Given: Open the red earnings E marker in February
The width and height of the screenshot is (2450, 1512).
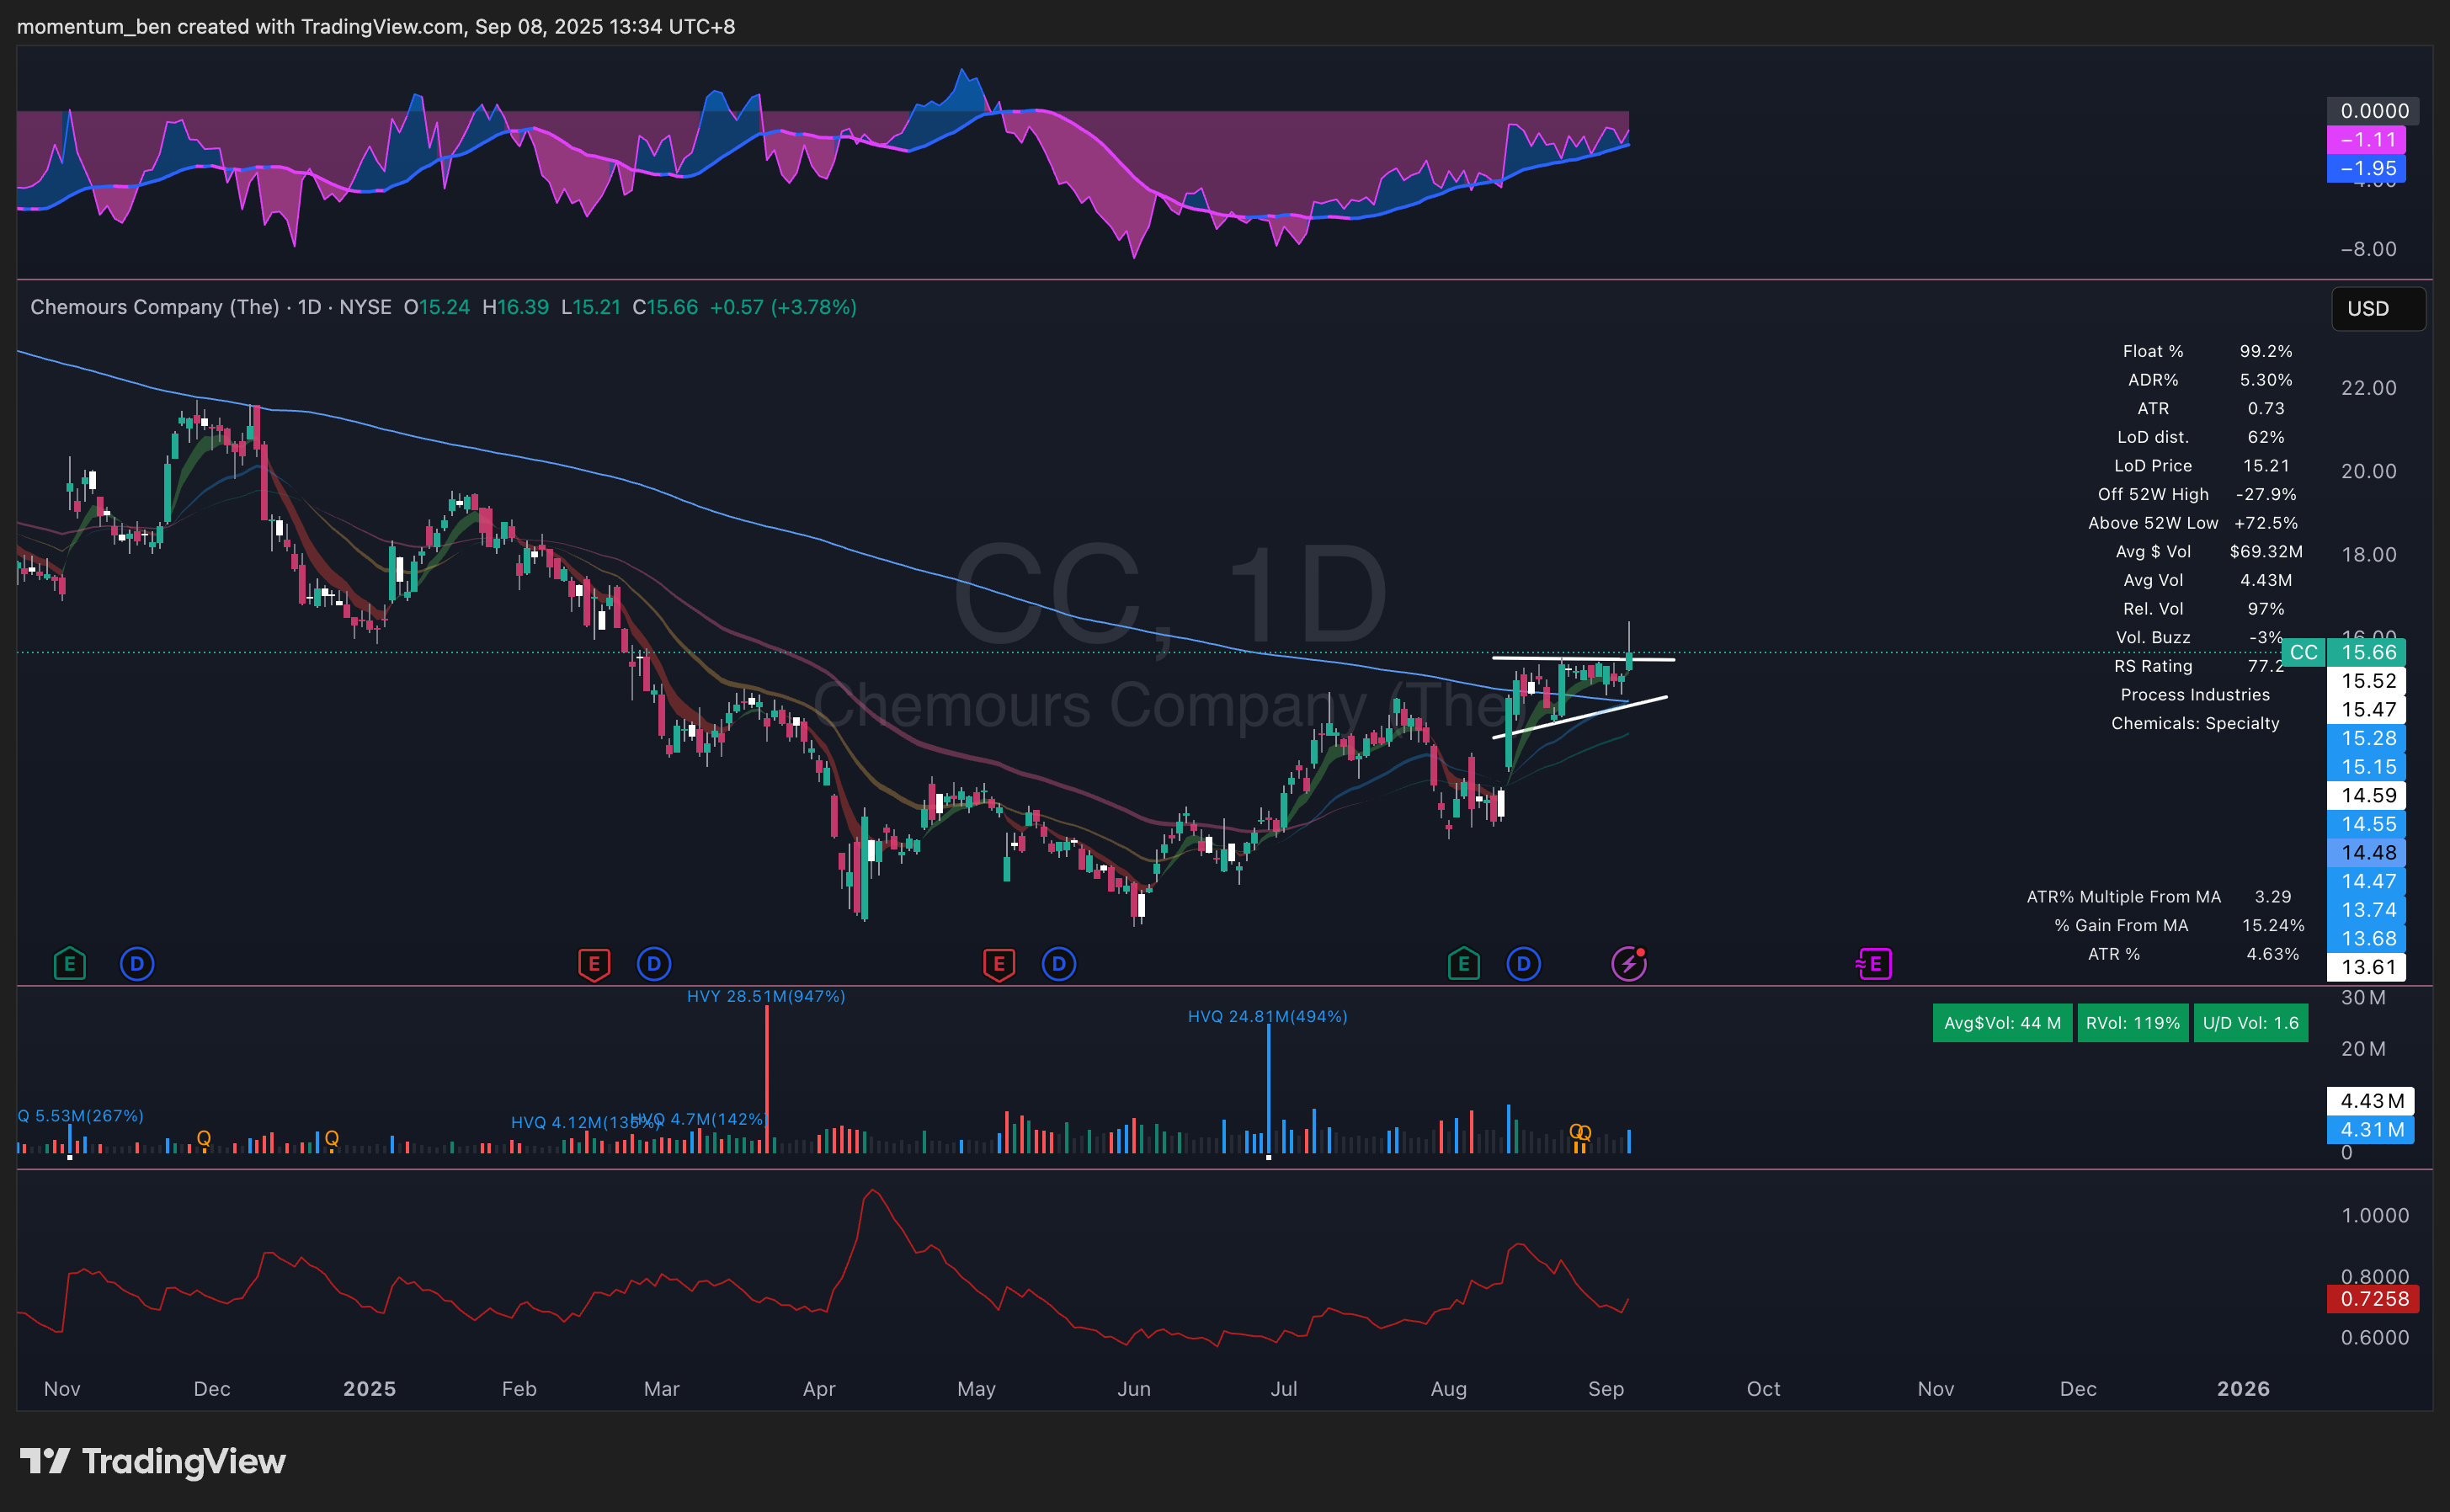Looking at the screenshot, I should (x=594, y=964).
